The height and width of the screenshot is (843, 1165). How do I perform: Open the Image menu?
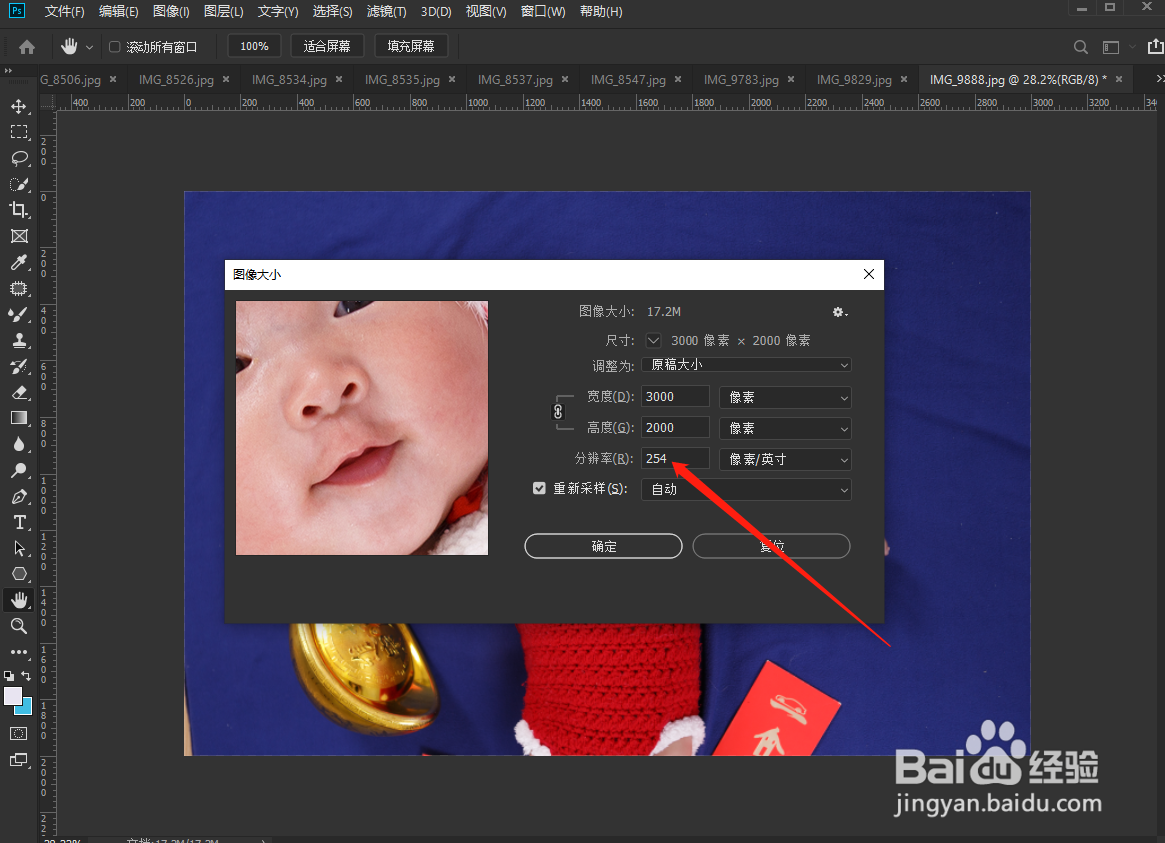click(x=171, y=11)
